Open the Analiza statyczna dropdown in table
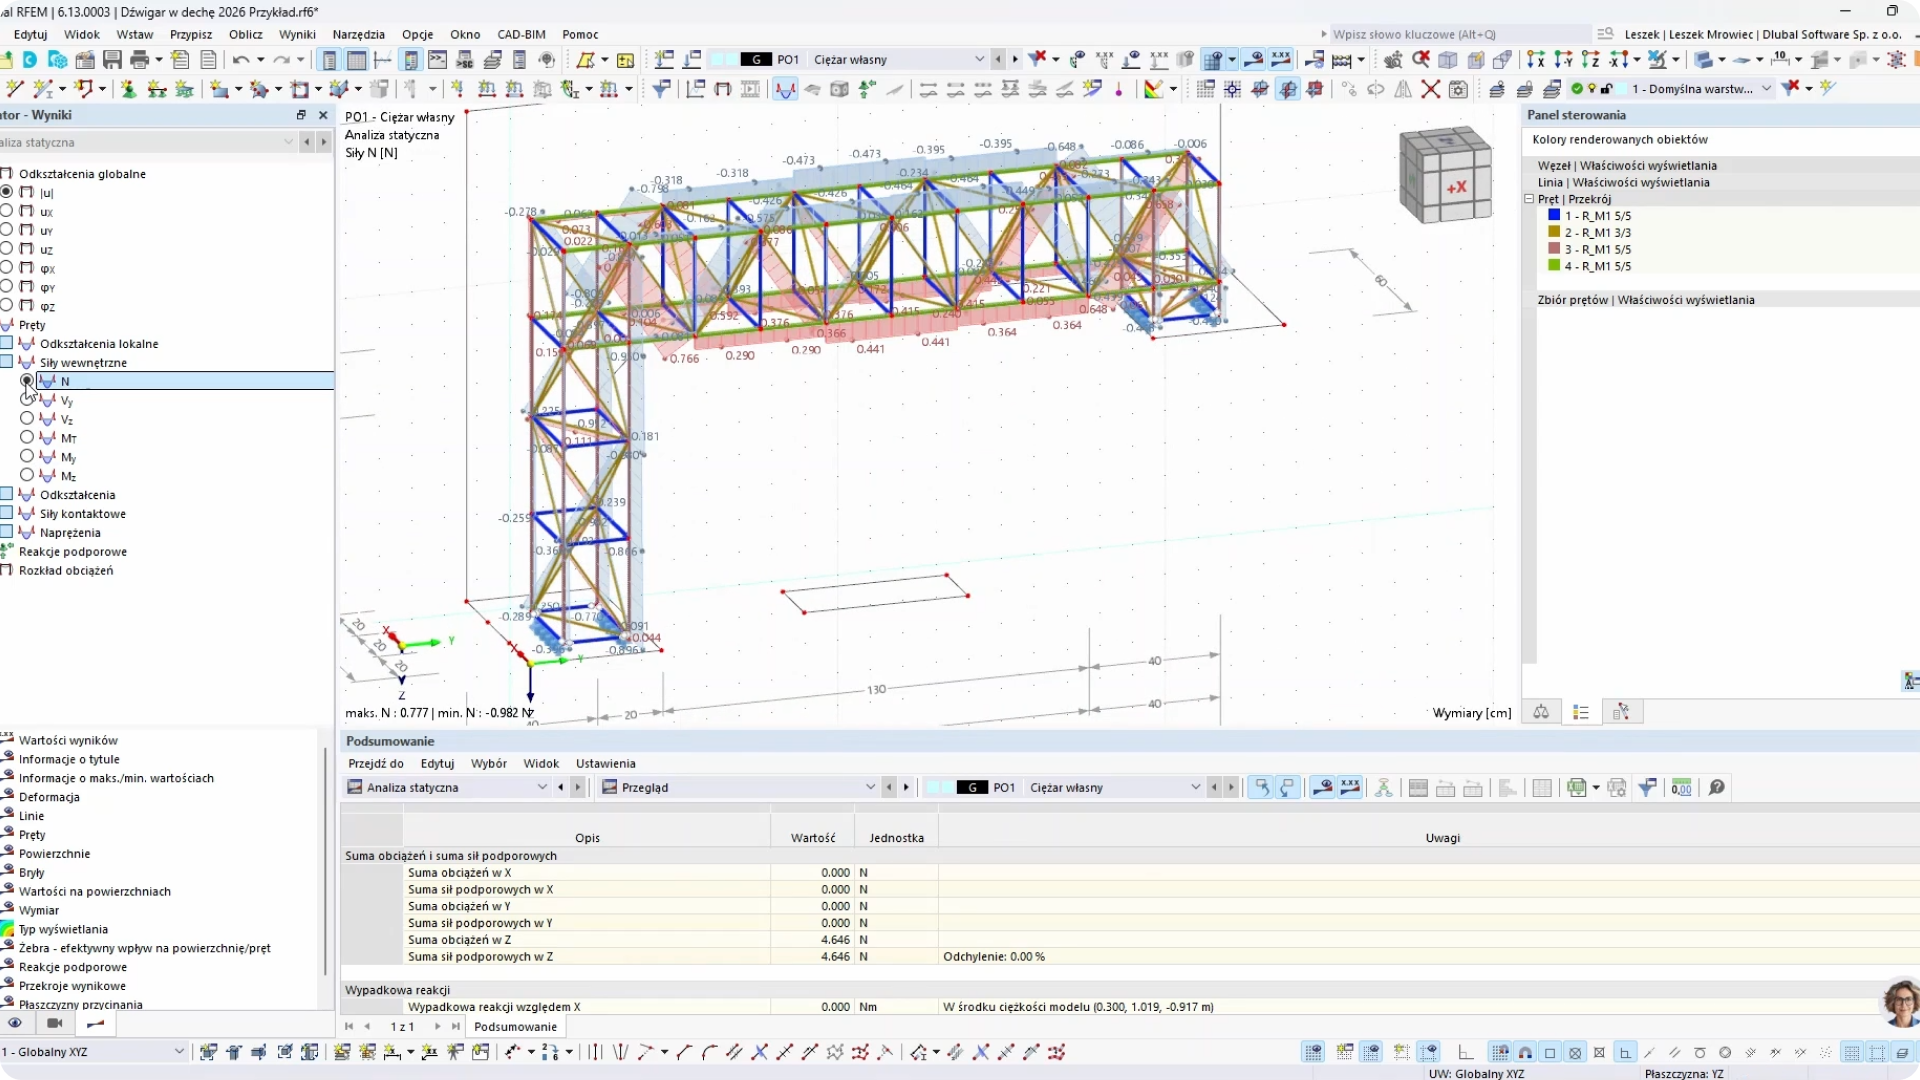This screenshot has width=1920, height=1080. (542, 788)
